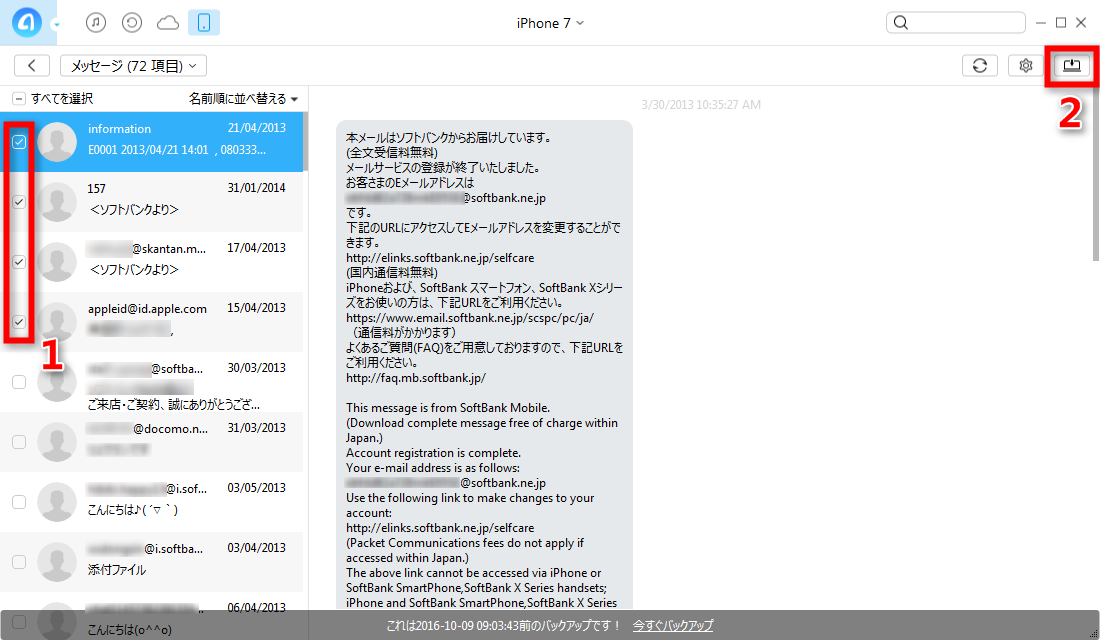Click the email.softbank.ne.jp/scspc/pc/ja URL
The image size is (1100, 640).
tap(469, 318)
